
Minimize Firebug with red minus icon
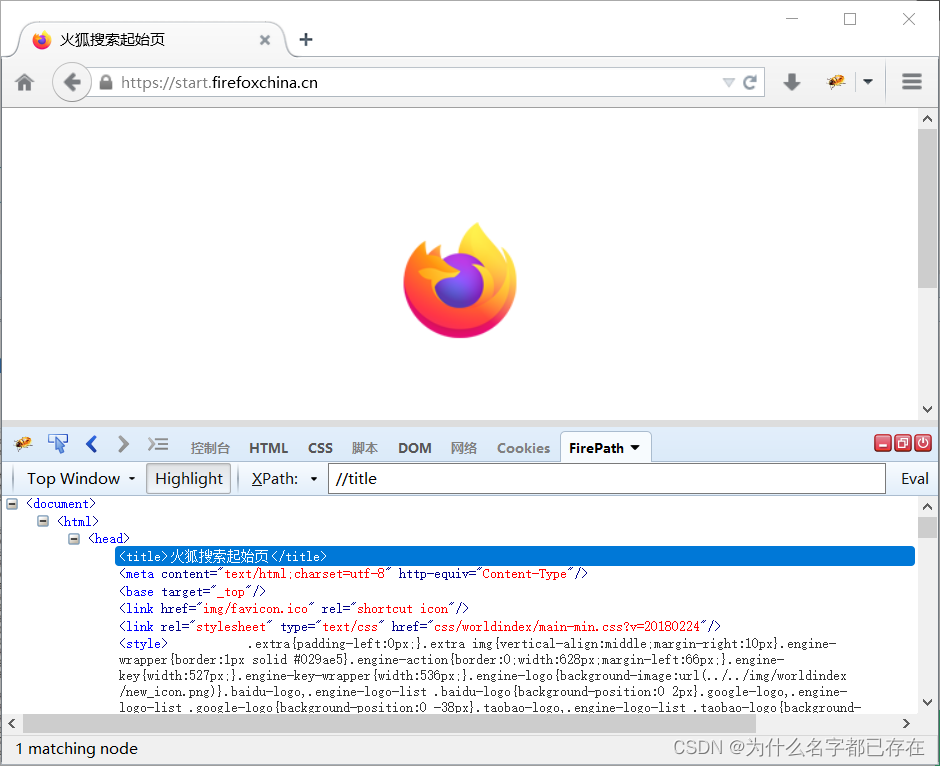click(x=882, y=443)
